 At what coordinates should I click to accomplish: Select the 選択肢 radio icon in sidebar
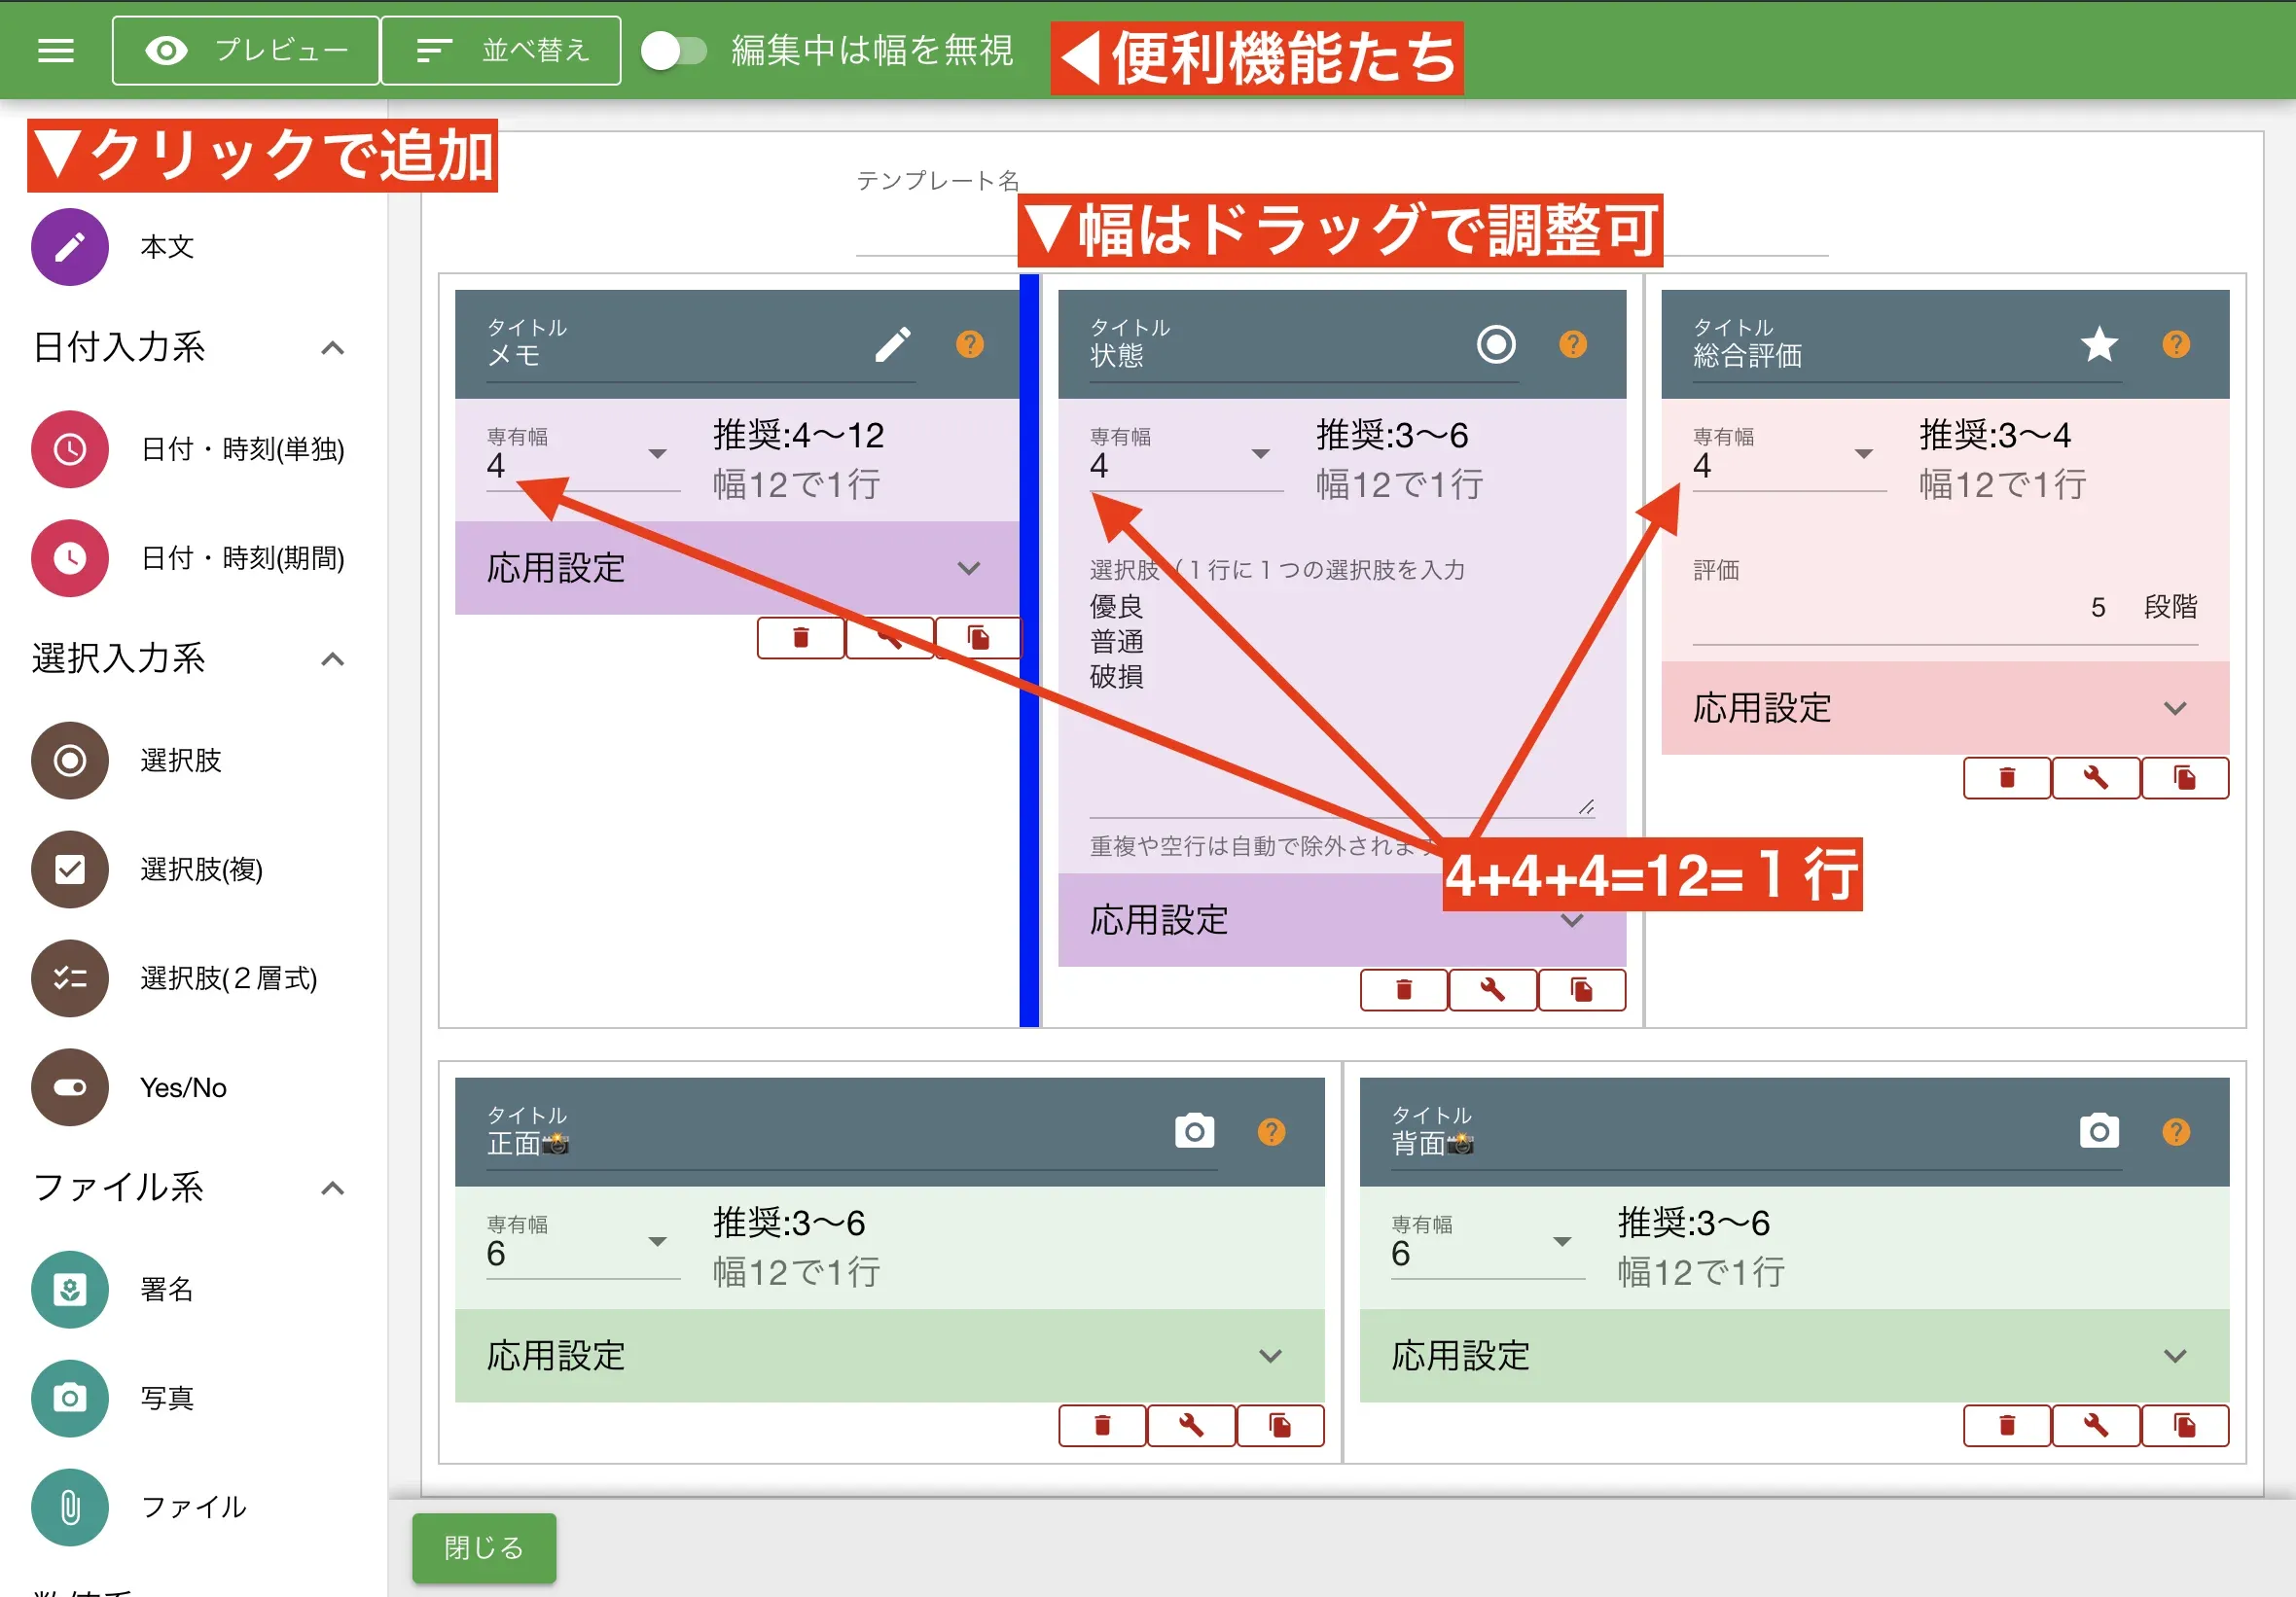tap(69, 761)
